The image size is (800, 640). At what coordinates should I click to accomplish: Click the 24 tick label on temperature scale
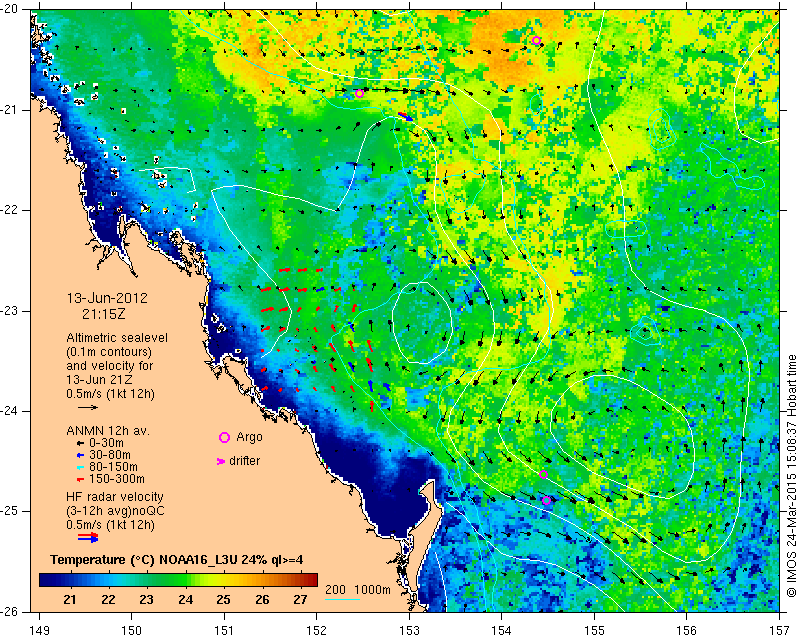[186, 599]
